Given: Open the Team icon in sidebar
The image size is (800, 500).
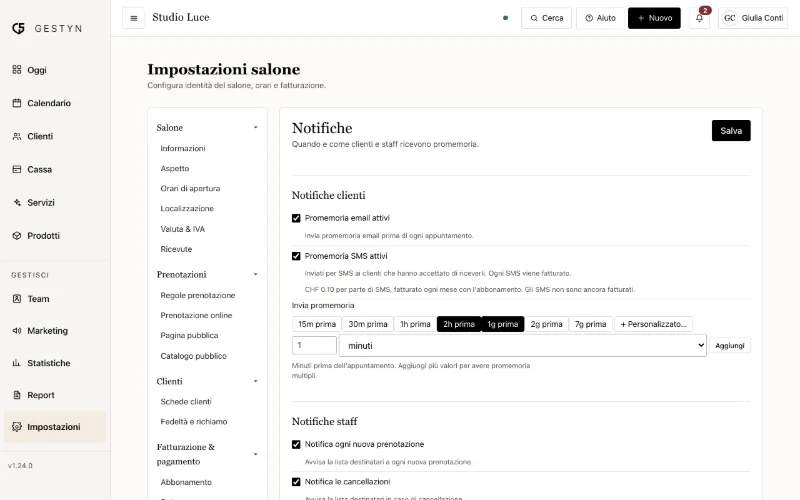Looking at the screenshot, I should coord(17,298).
